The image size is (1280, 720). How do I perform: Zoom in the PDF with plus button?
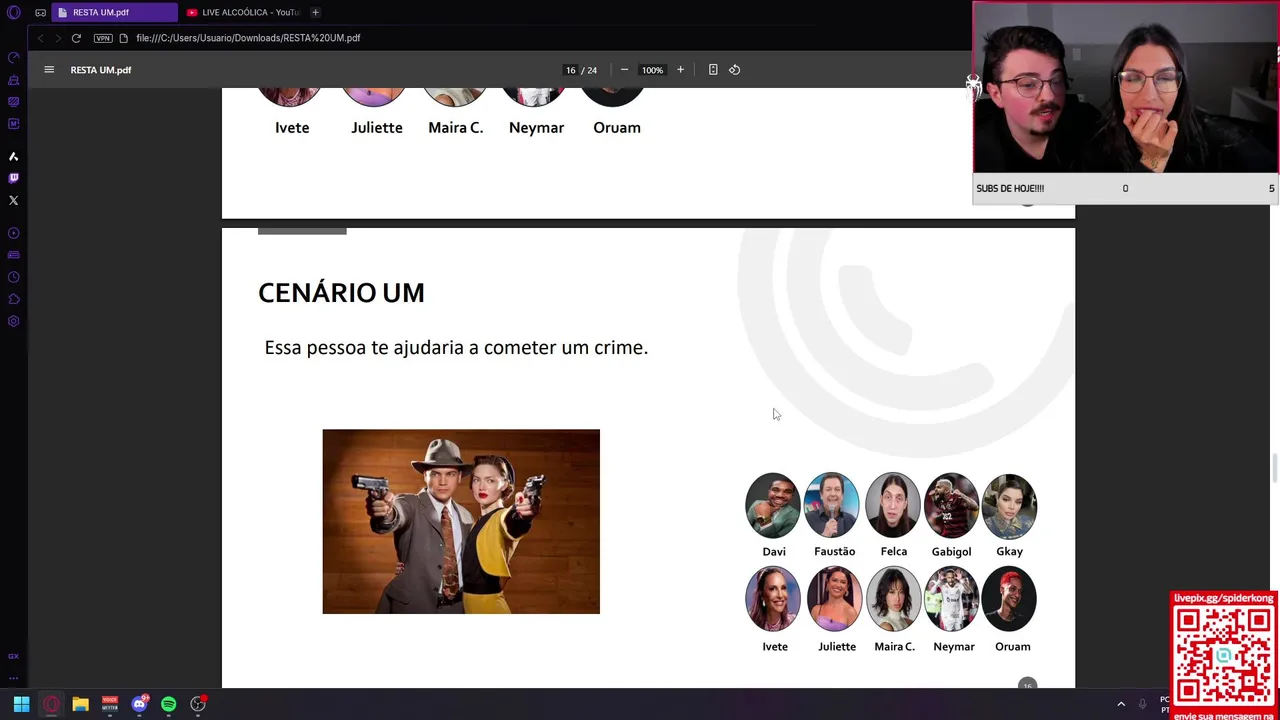[x=680, y=70]
